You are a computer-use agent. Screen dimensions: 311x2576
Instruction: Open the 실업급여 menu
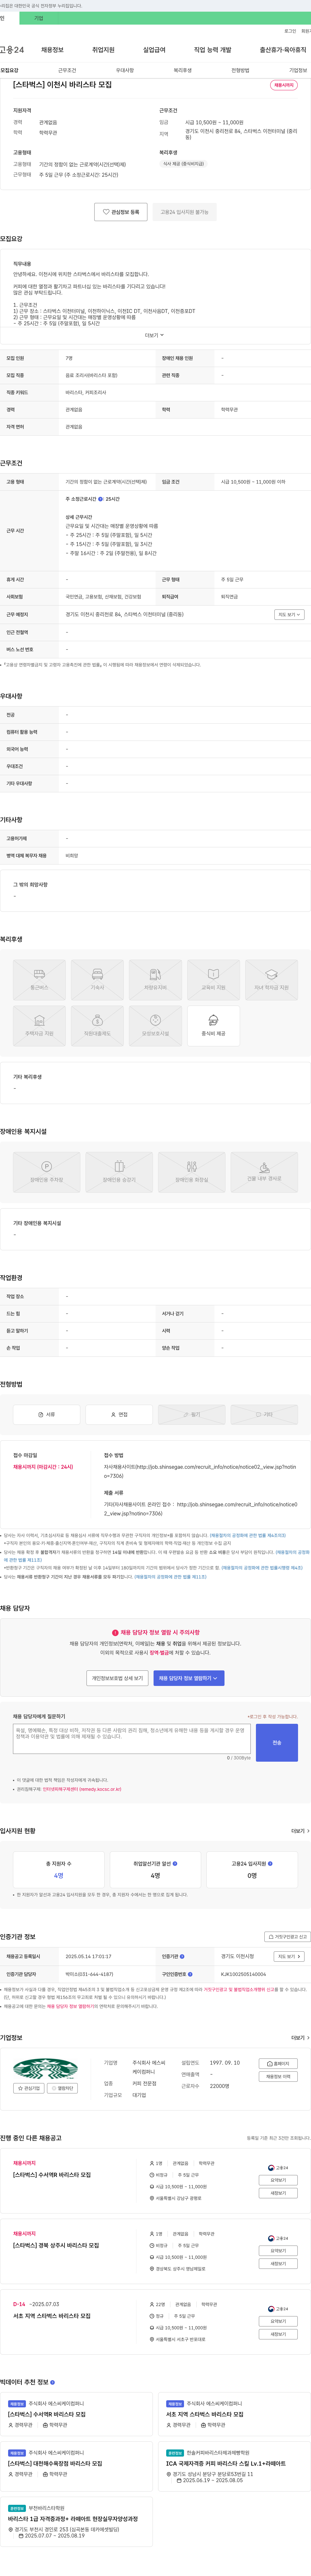tap(154, 50)
